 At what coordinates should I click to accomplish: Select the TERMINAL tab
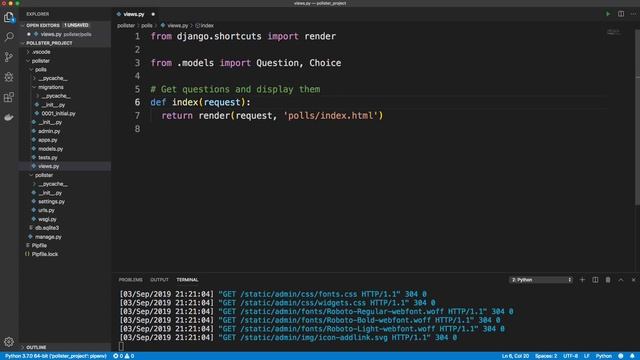(x=187, y=280)
